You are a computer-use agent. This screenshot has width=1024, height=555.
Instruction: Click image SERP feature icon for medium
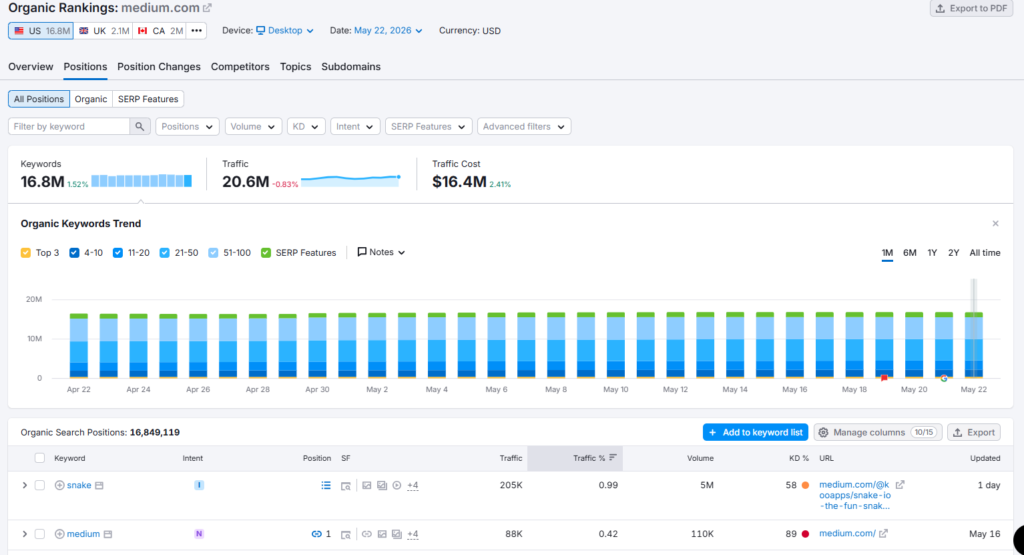tap(382, 534)
